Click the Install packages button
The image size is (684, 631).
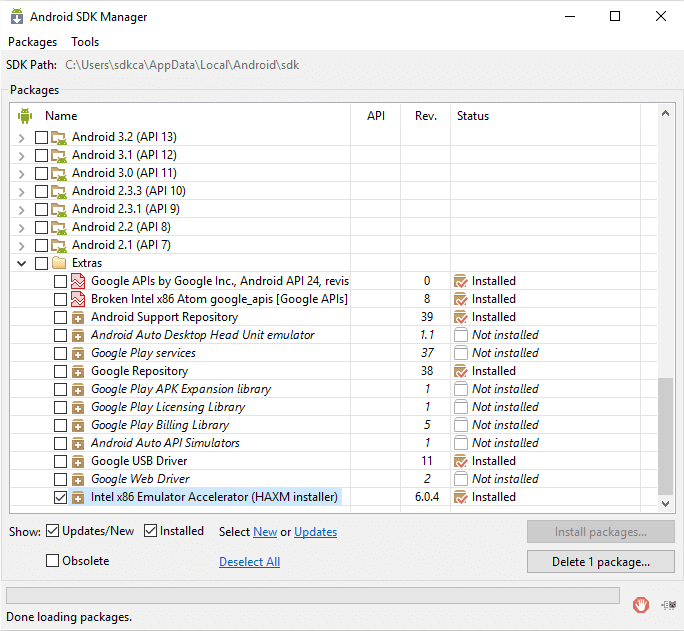coord(601,532)
